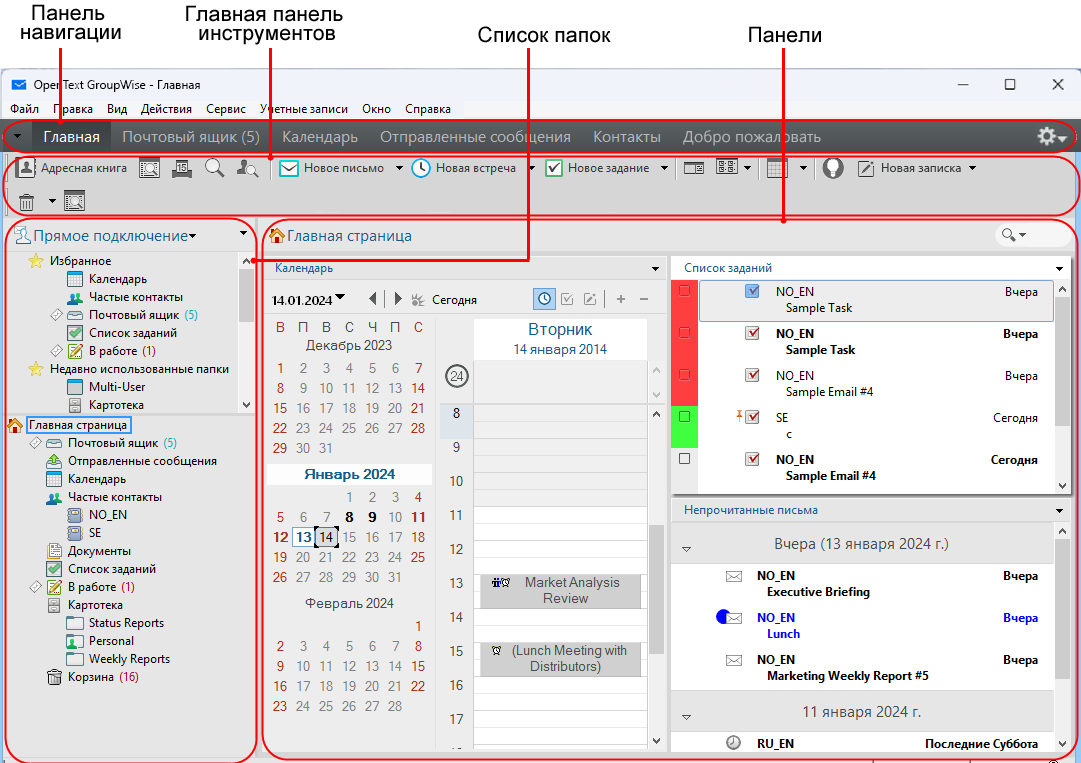The image size is (1081, 763).
Task: Collapse the Вчера (13 января 2024 г.) group
Action: coord(686,549)
